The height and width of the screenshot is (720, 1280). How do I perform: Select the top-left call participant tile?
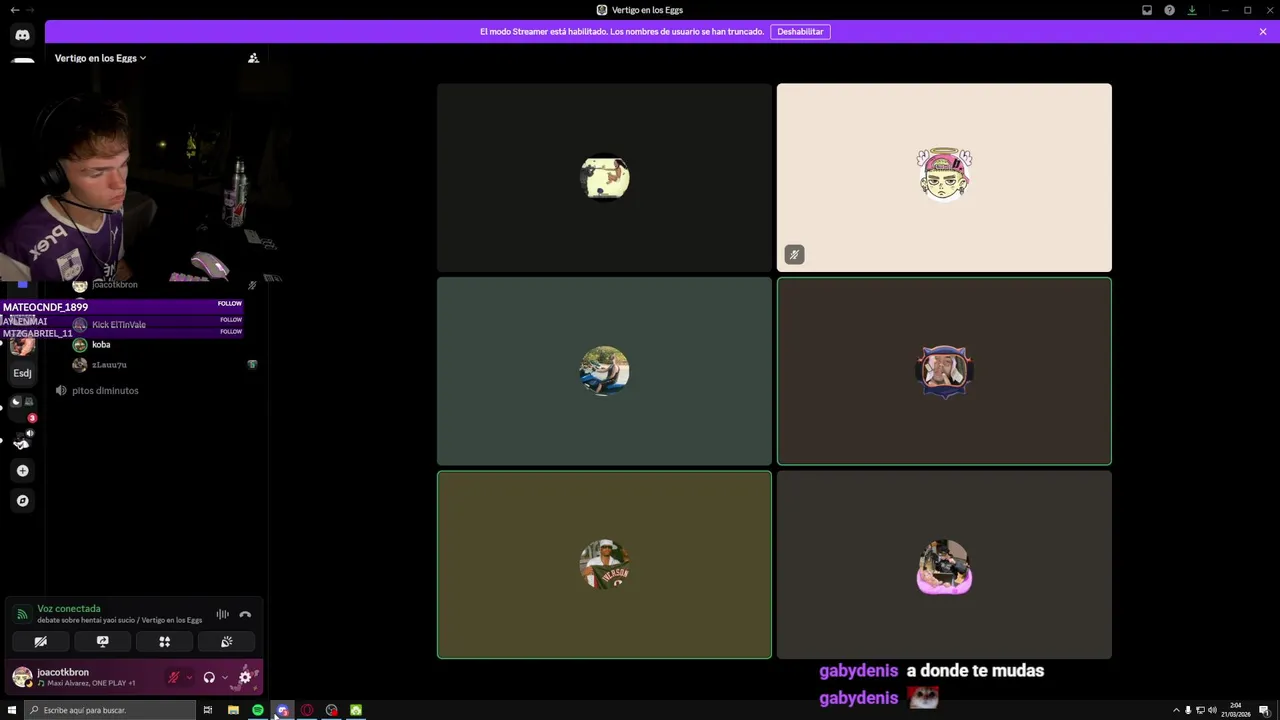[x=604, y=177]
